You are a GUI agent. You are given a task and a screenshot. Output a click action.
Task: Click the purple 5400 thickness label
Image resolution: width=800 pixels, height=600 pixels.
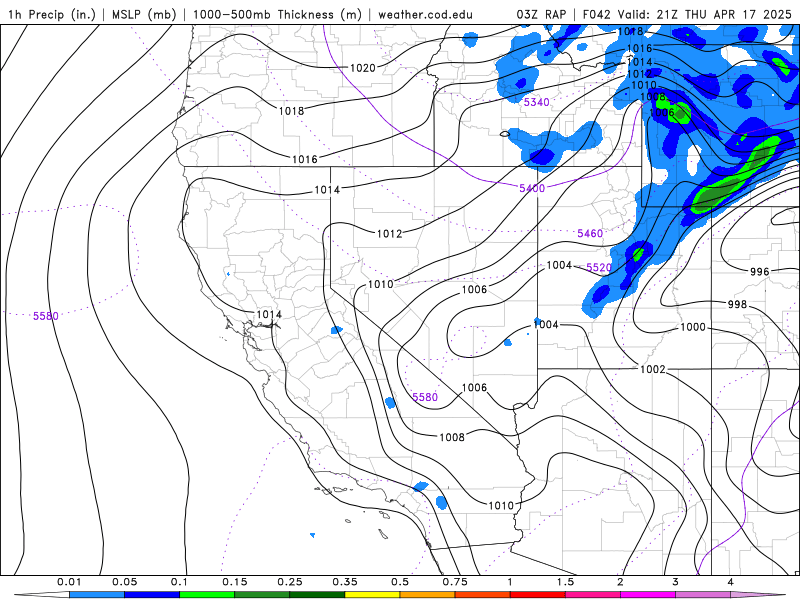[x=532, y=188]
